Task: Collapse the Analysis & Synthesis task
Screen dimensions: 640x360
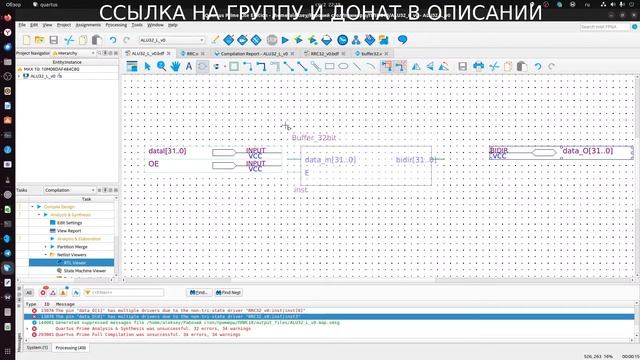Action: pos(40,215)
